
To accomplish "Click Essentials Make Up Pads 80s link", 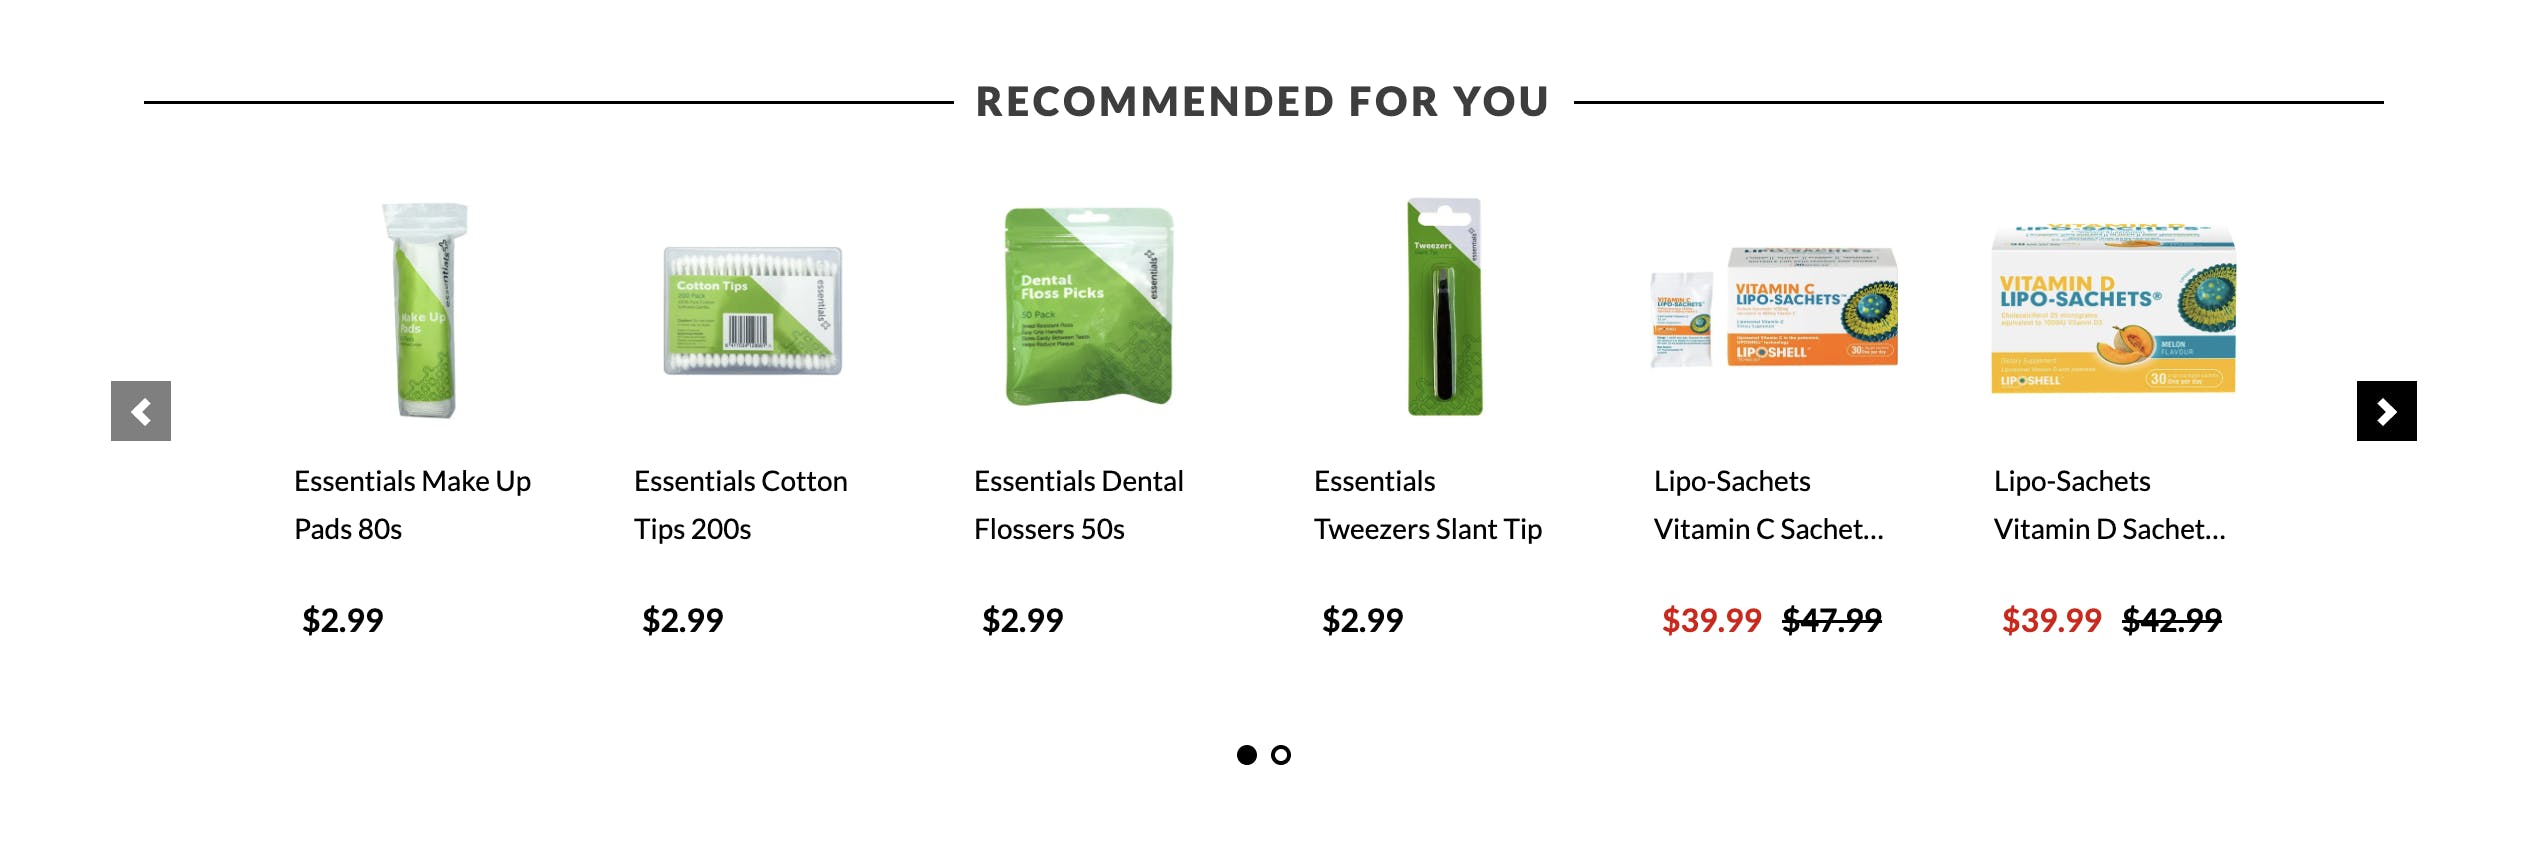I will [x=412, y=505].
